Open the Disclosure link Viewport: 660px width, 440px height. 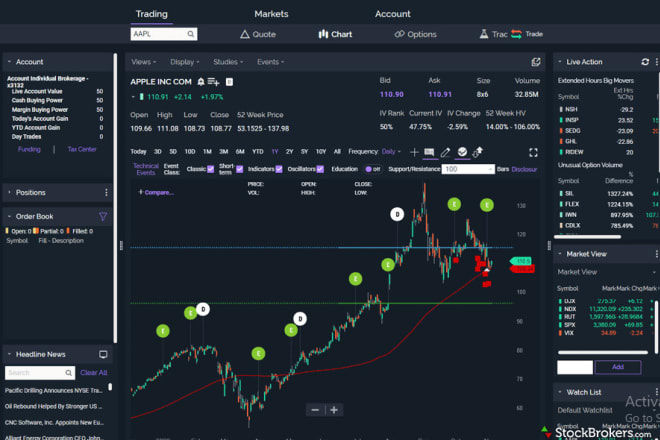click(x=524, y=169)
